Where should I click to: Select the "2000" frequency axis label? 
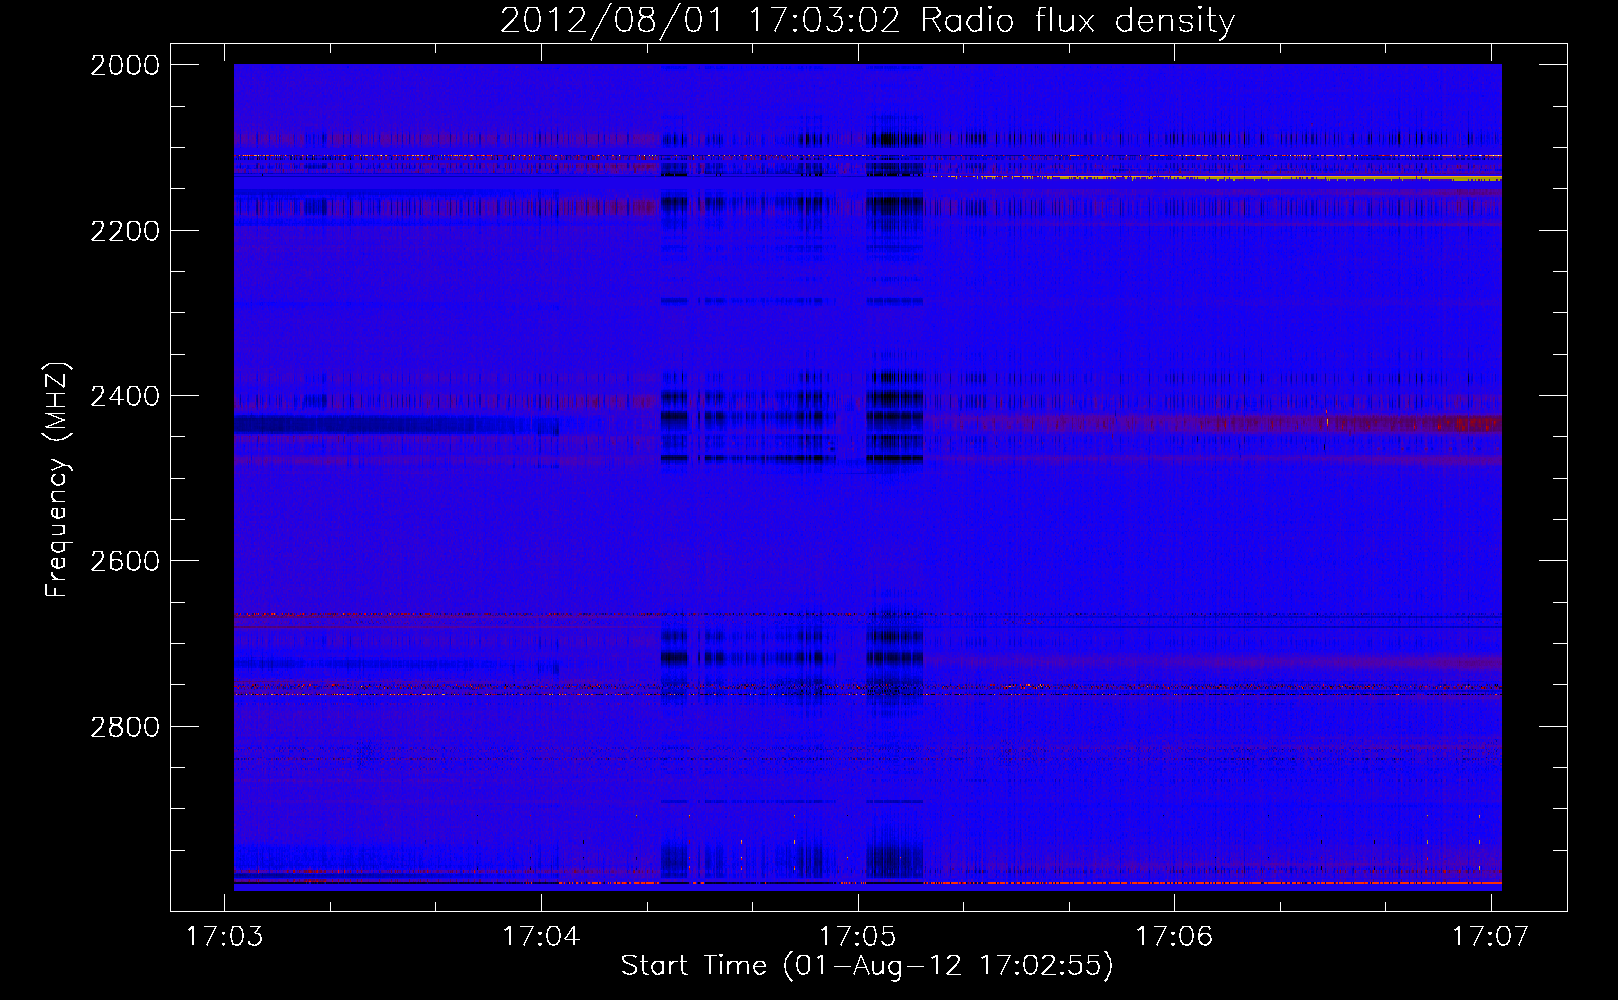pos(125,65)
